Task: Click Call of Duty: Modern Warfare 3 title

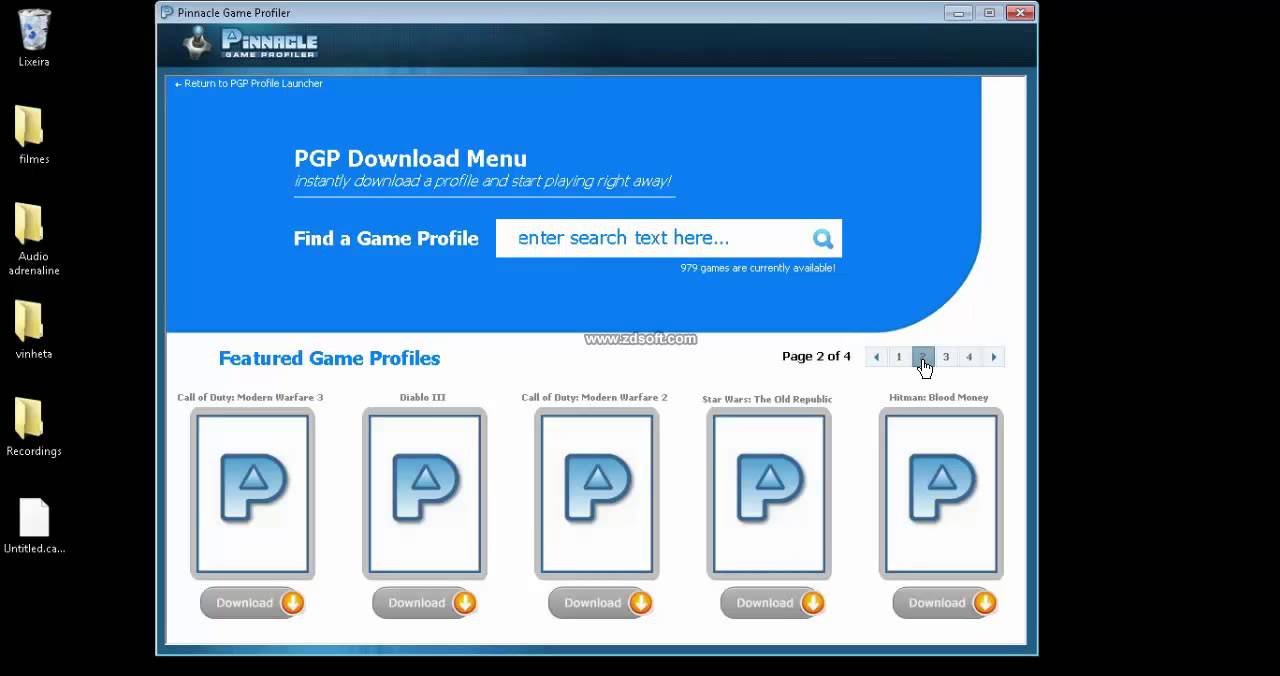Action: pos(250,397)
